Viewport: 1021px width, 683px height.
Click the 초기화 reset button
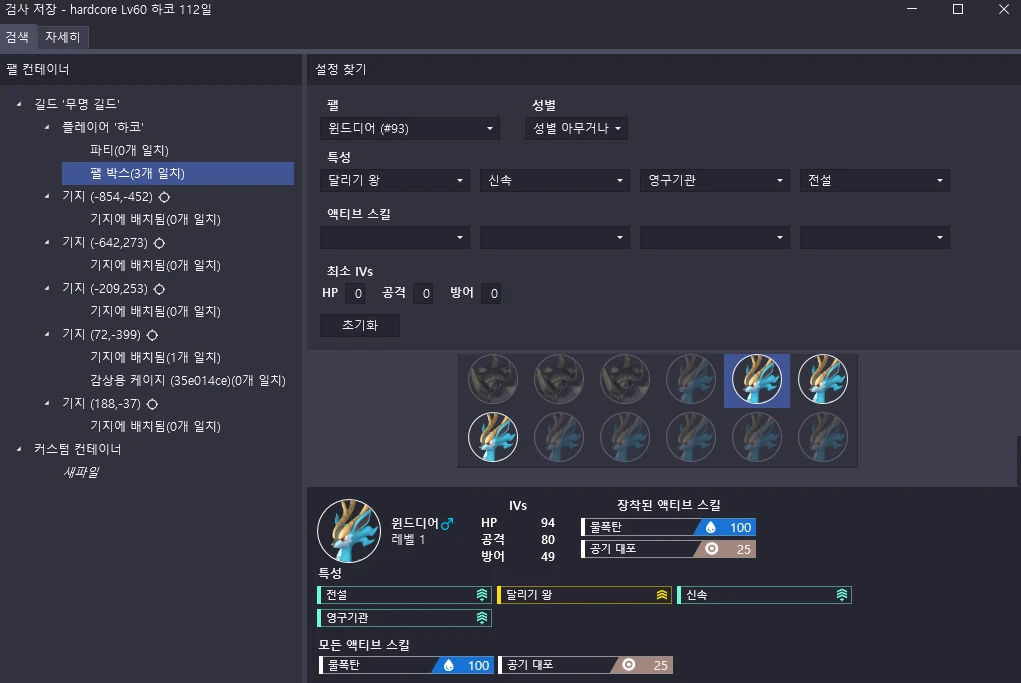tap(359, 325)
